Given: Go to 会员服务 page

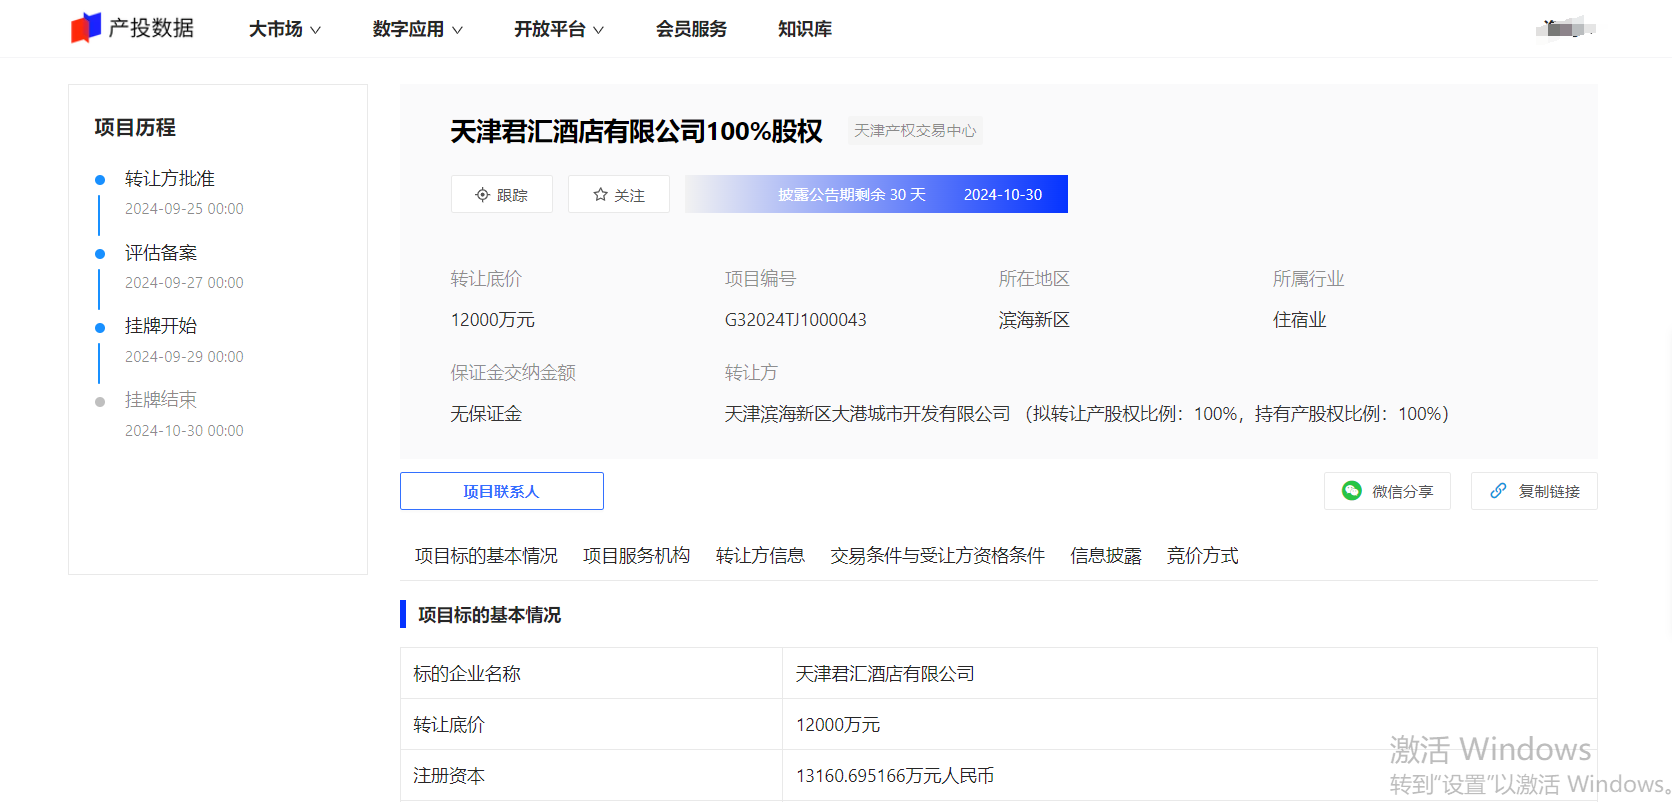Looking at the screenshot, I should (x=691, y=29).
